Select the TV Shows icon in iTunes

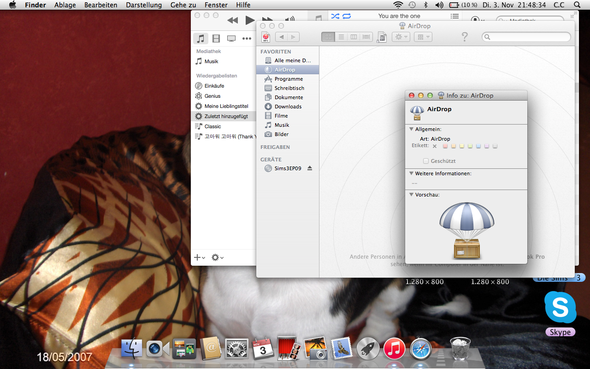click(x=231, y=38)
